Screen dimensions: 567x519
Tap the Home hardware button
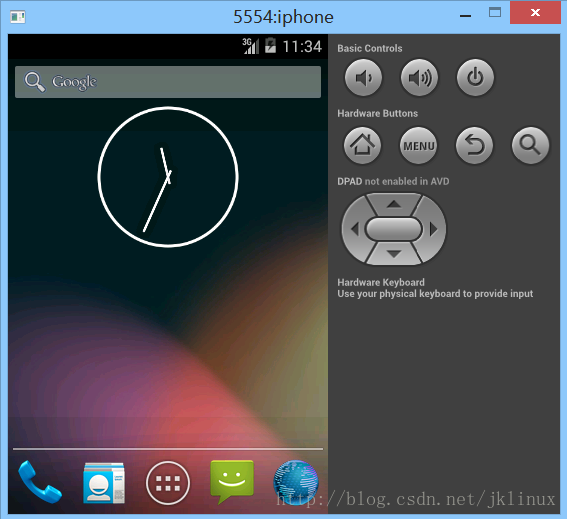(x=362, y=145)
